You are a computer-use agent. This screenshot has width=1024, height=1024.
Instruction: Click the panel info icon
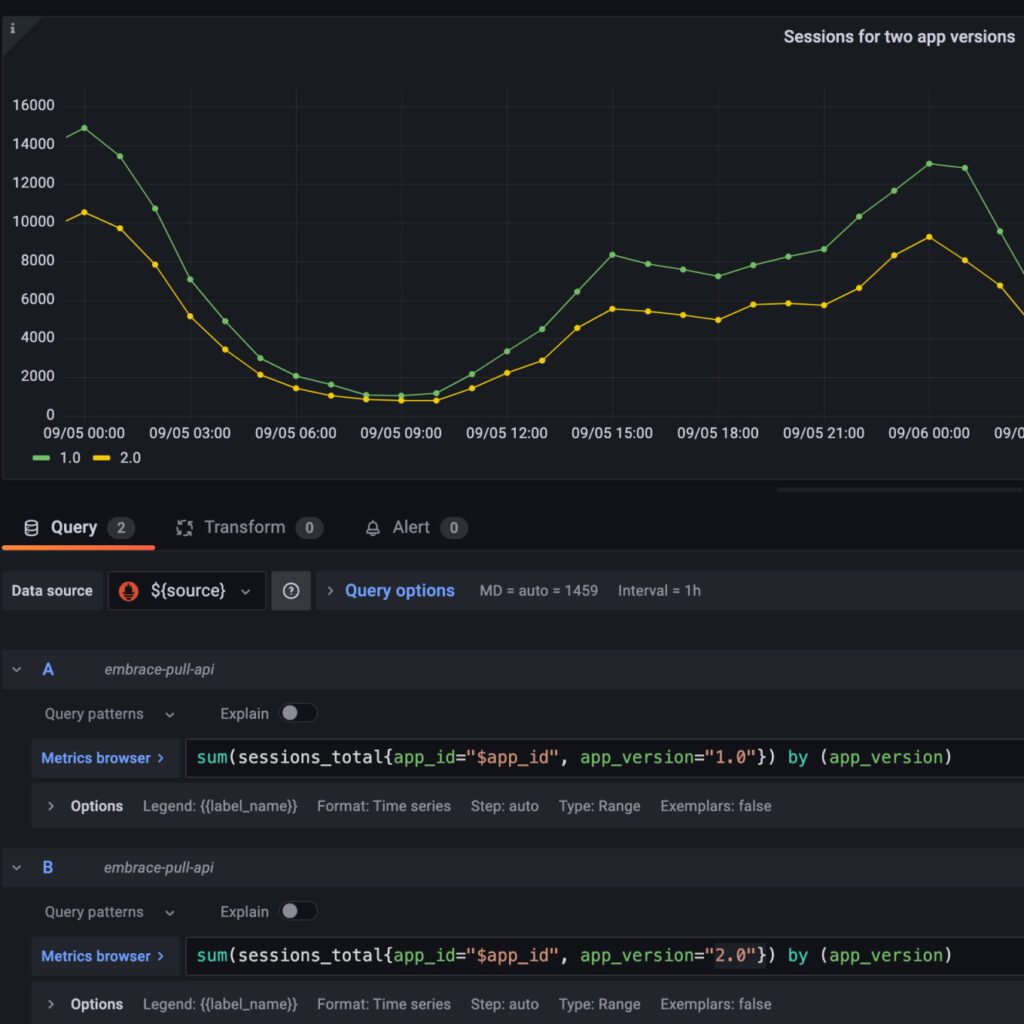(x=12, y=28)
